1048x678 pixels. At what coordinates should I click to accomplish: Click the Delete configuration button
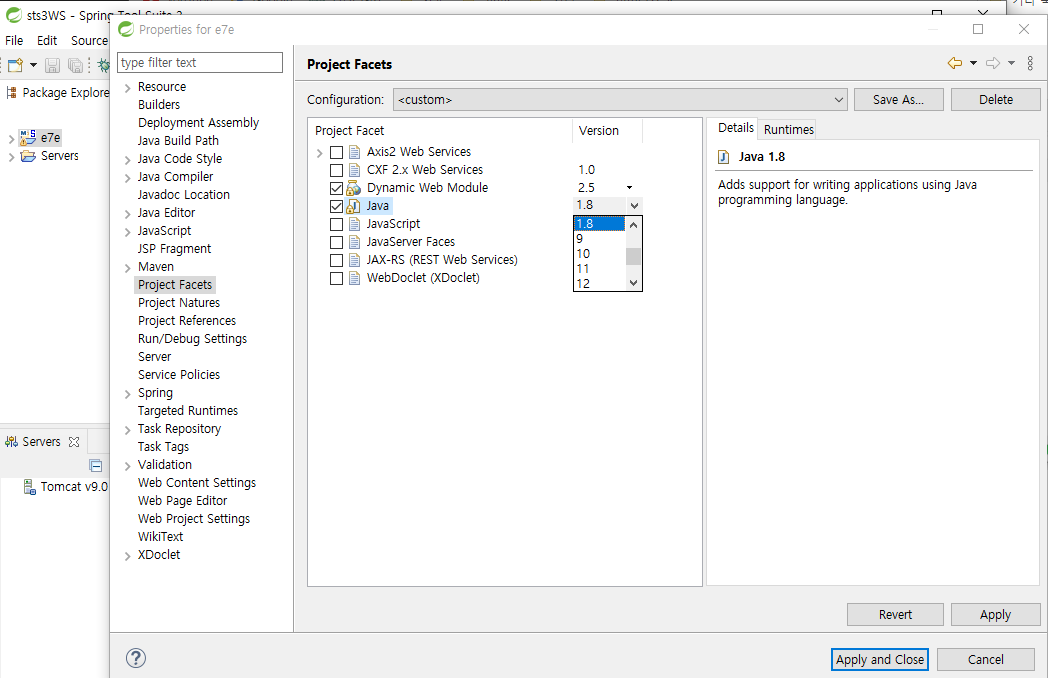(x=996, y=100)
